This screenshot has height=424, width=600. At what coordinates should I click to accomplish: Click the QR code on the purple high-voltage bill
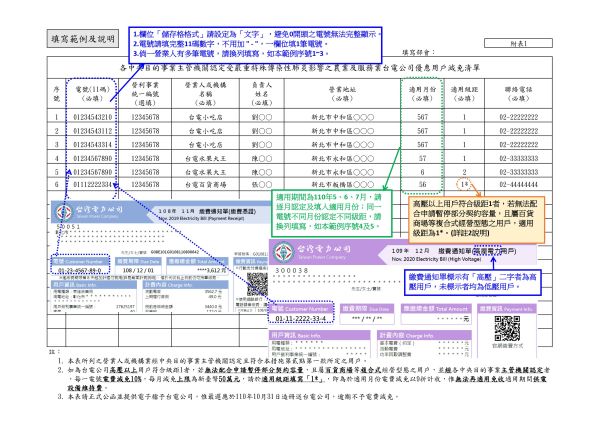[x=507, y=328]
